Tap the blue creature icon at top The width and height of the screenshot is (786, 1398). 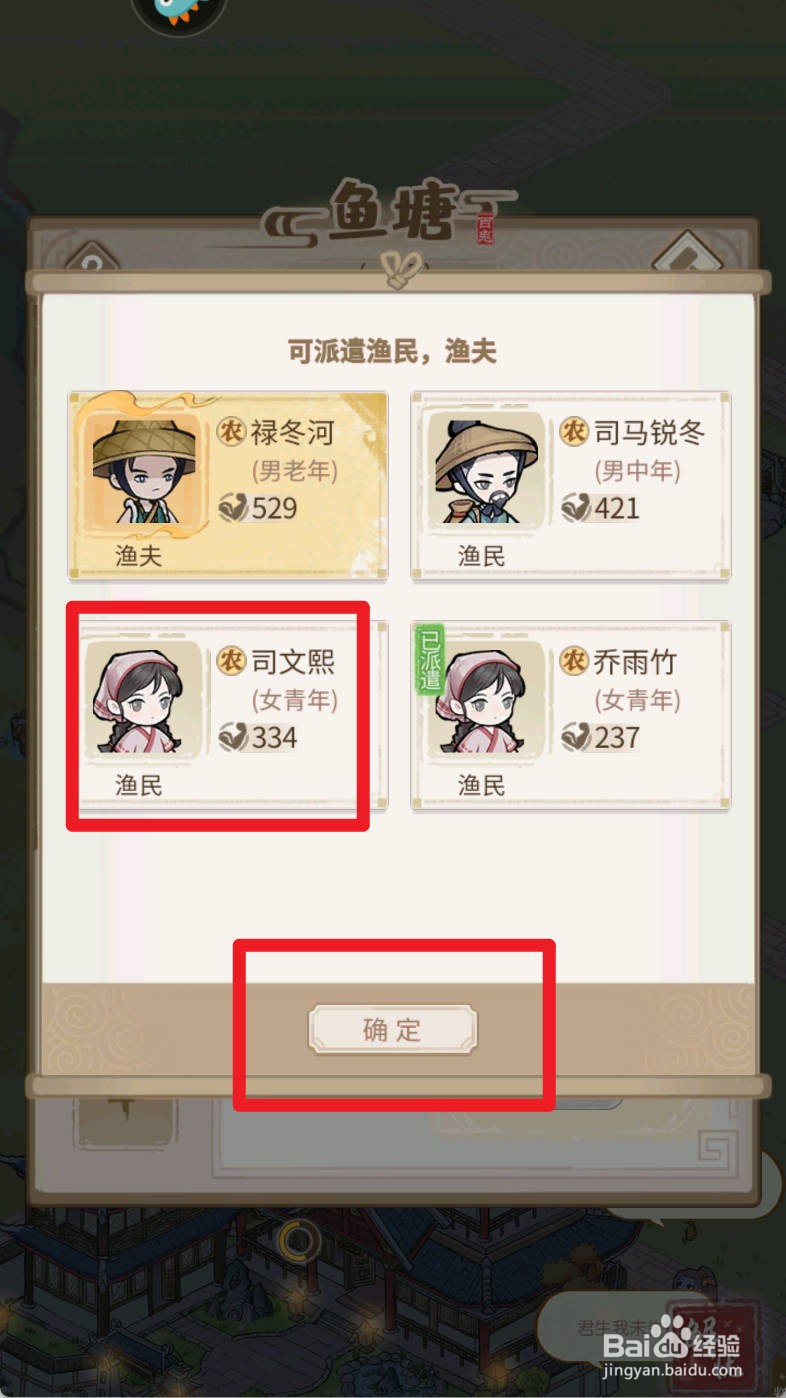[180, 12]
